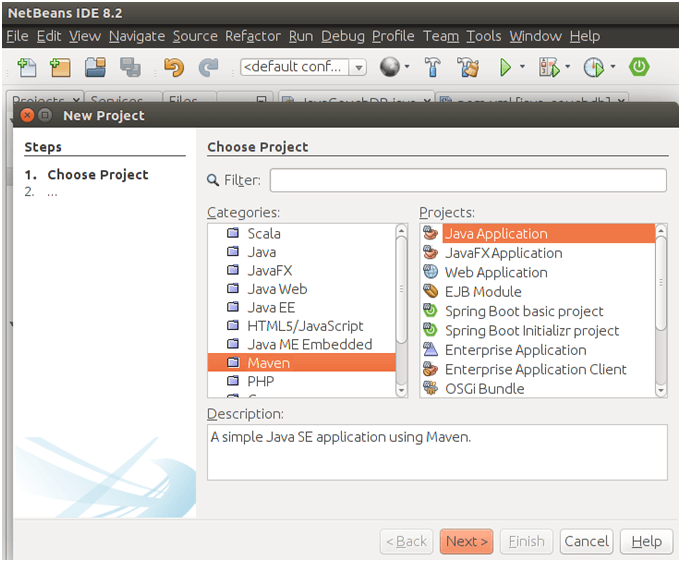The image size is (681, 562).
Task: Click the globe browser icon in toolbar
Action: pos(390,67)
